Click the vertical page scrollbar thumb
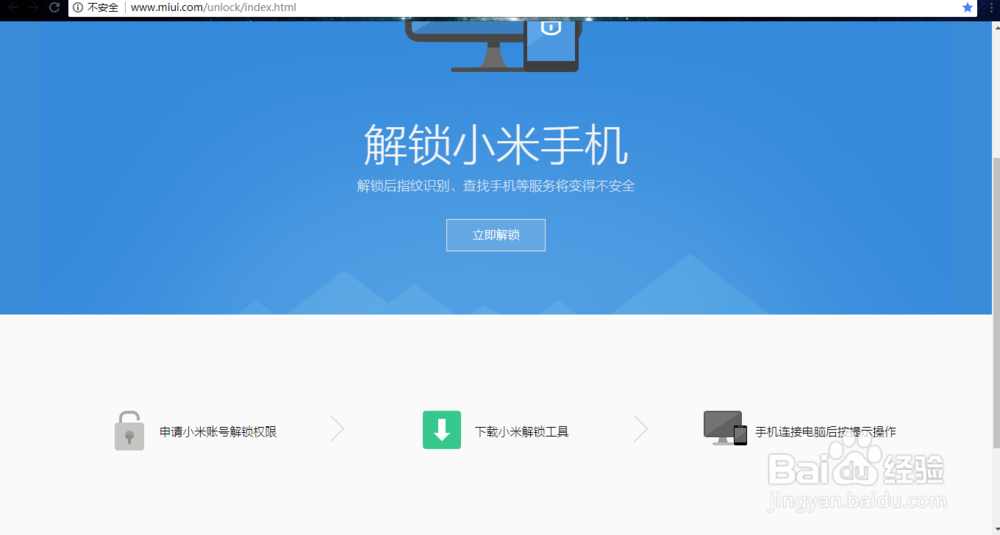 [996, 302]
